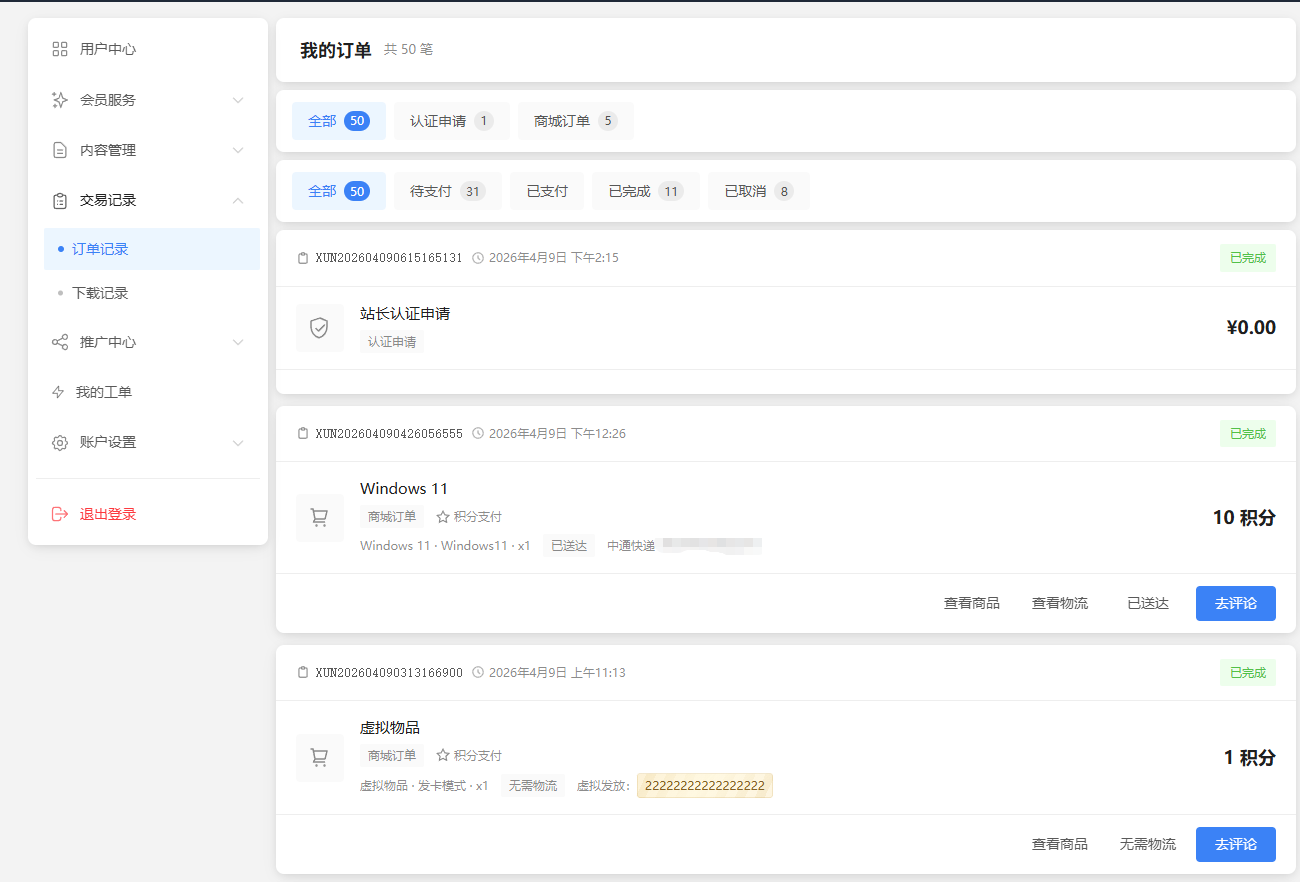The height and width of the screenshot is (882, 1300).
Task: Click the cart icon beside Windows 11 order
Action: pyautogui.click(x=320, y=517)
